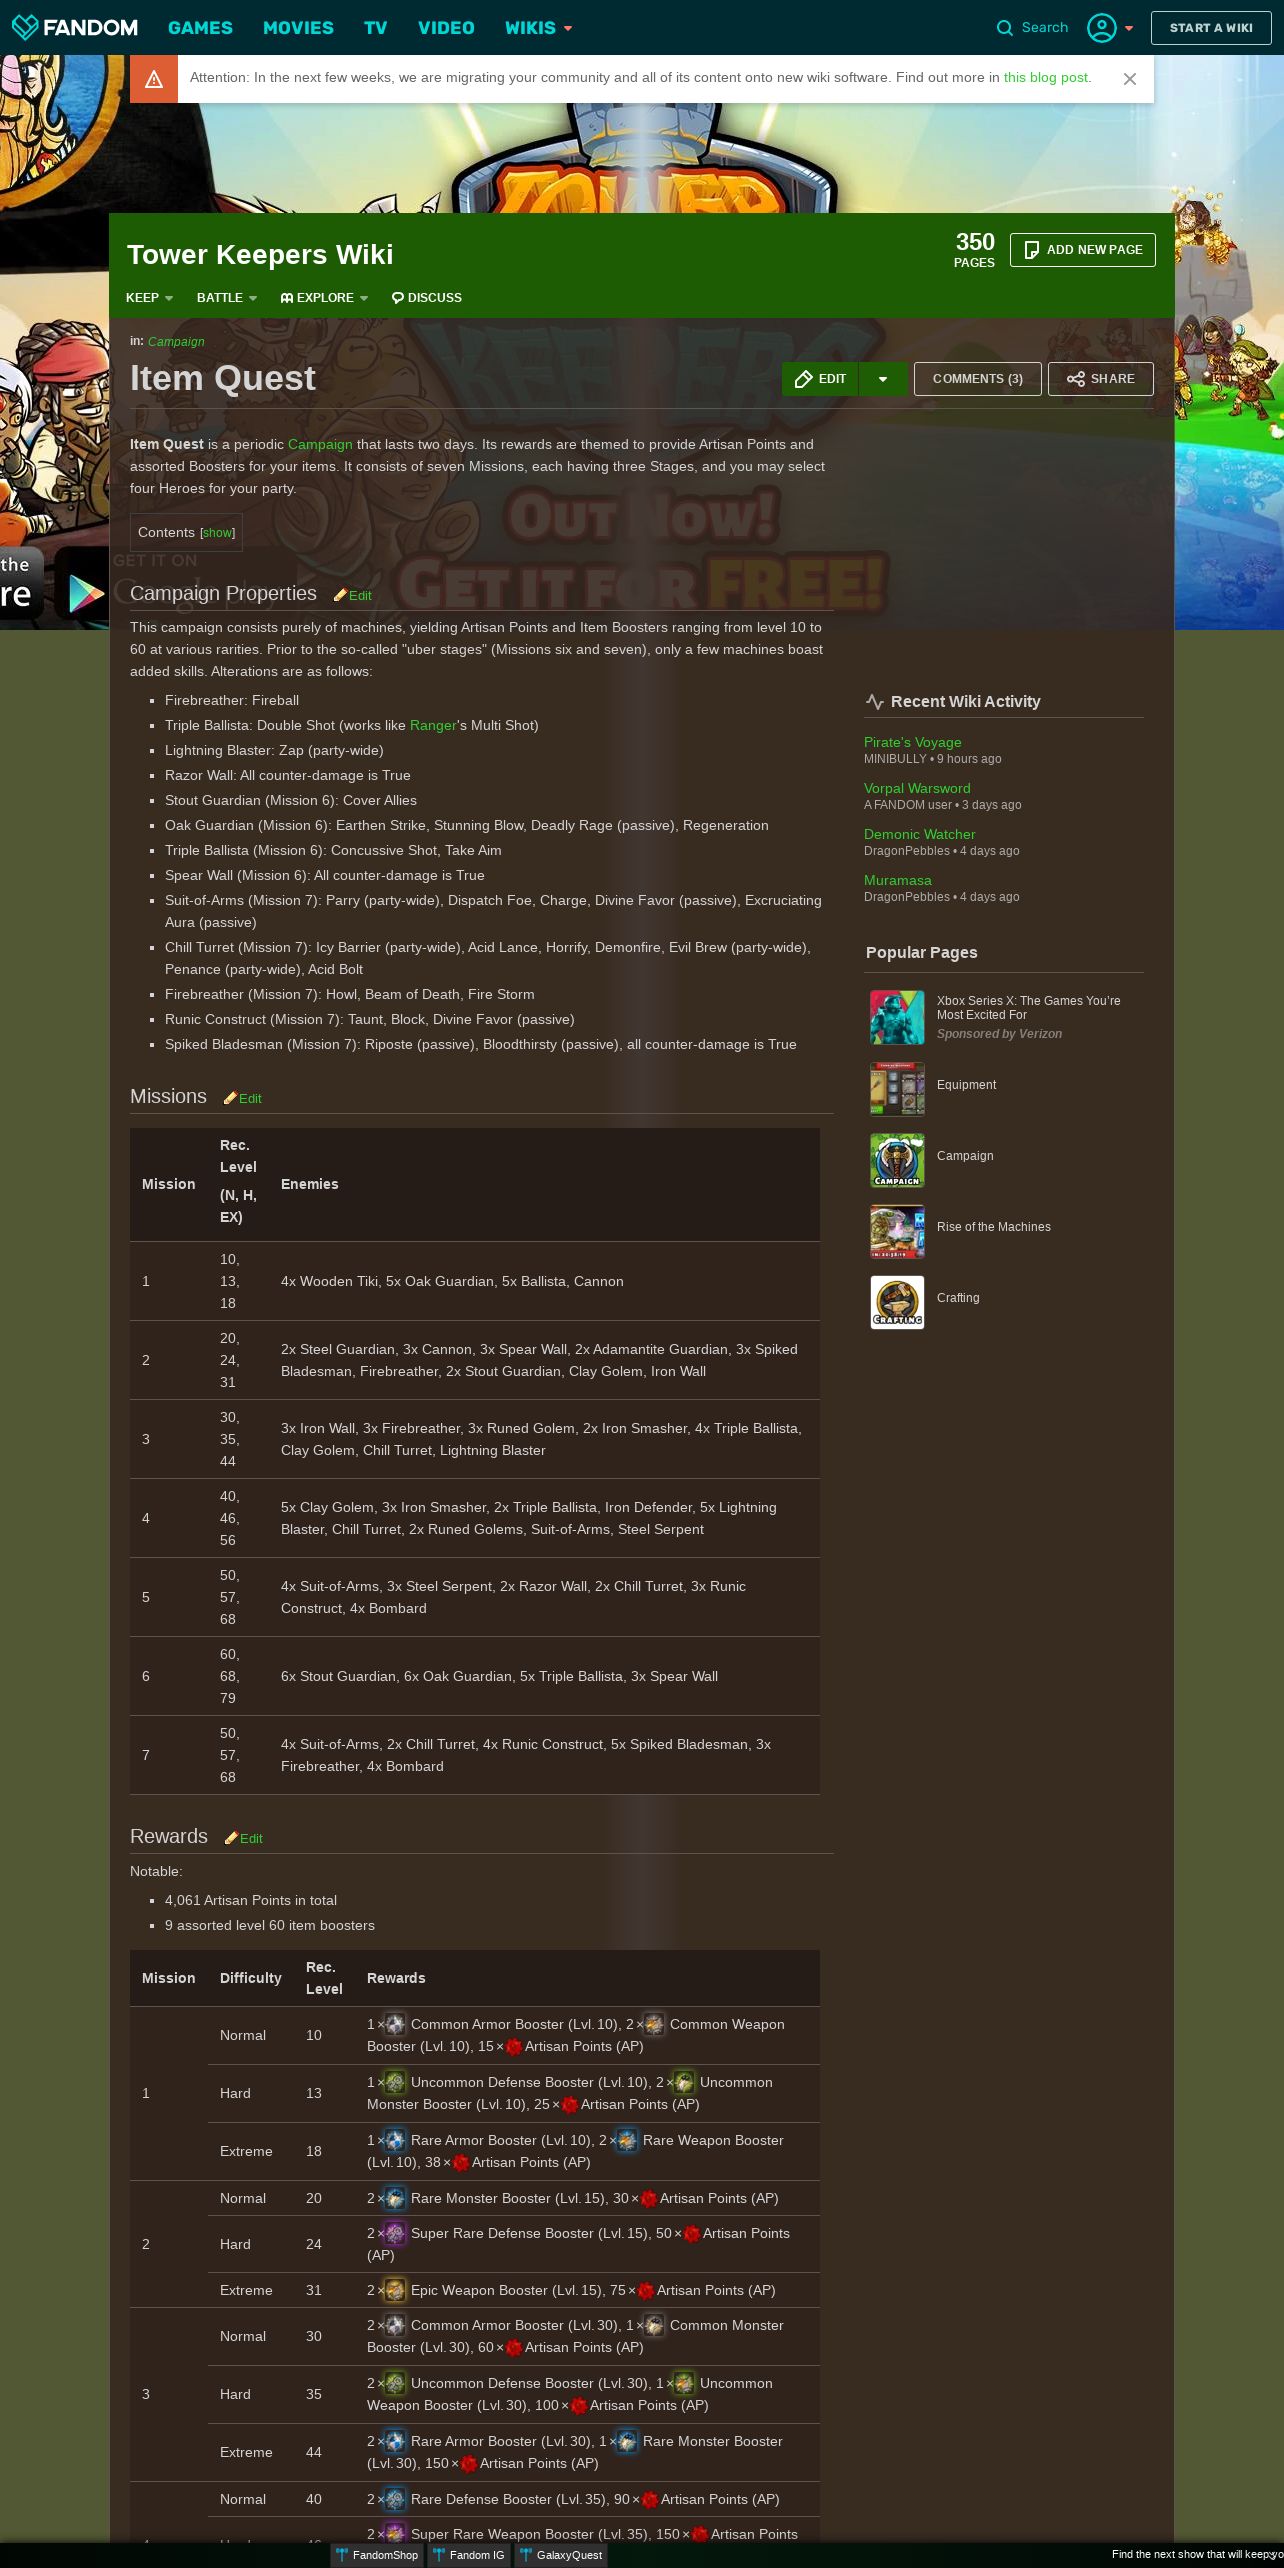This screenshot has width=1284, height=2568.
Task: Open the EXPLORE navigation menu
Action: (324, 298)
